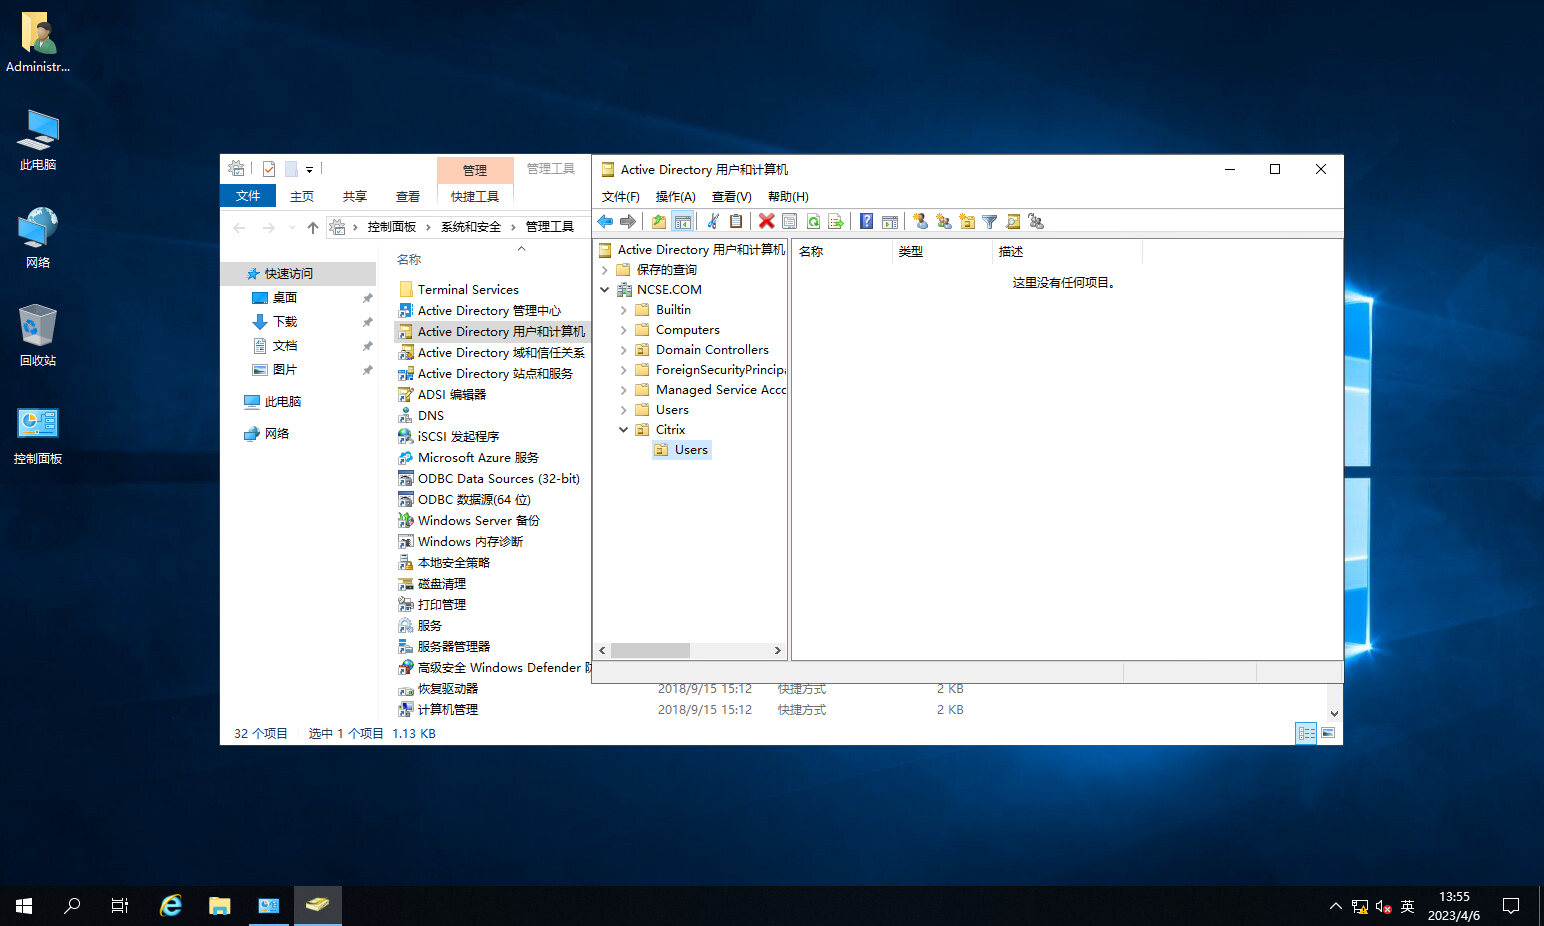
Task: Switch to details view in status bar
Action: pyautogui.click(x=1306, y=733)
